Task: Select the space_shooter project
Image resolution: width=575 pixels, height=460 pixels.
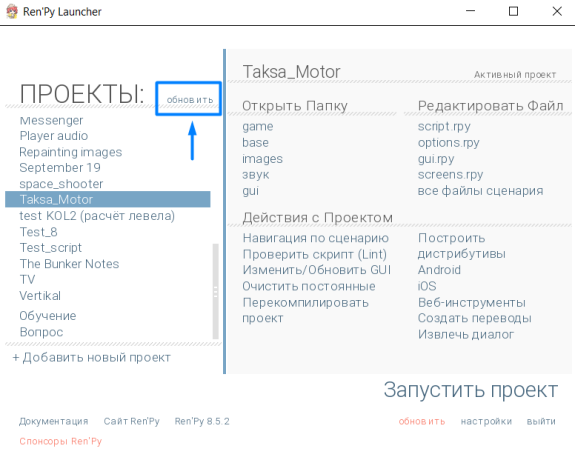Action: click(x=61, y=184)
